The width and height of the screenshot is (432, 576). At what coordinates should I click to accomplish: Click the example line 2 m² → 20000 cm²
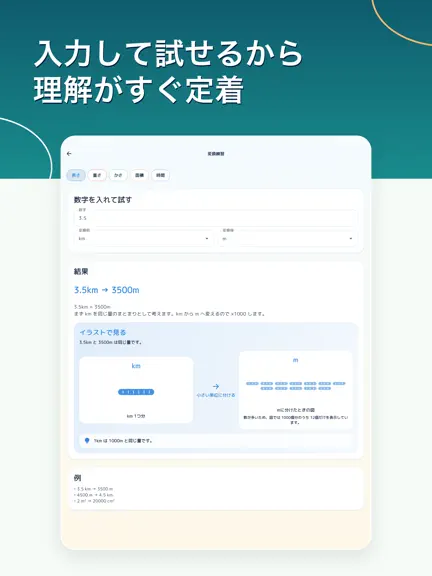[x=94, y=501]
